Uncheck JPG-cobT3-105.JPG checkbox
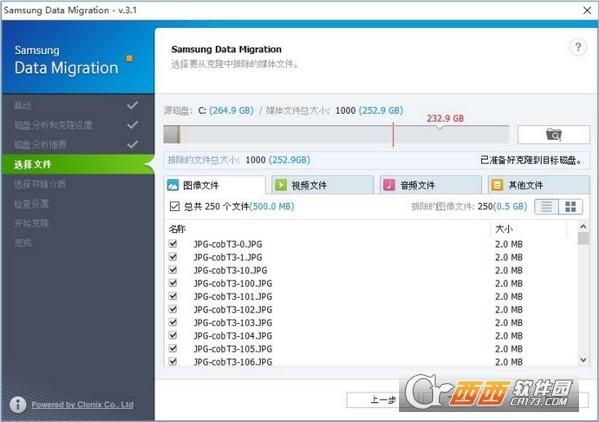This screenshot has height=422, width=599. click(x=173, y=348)
